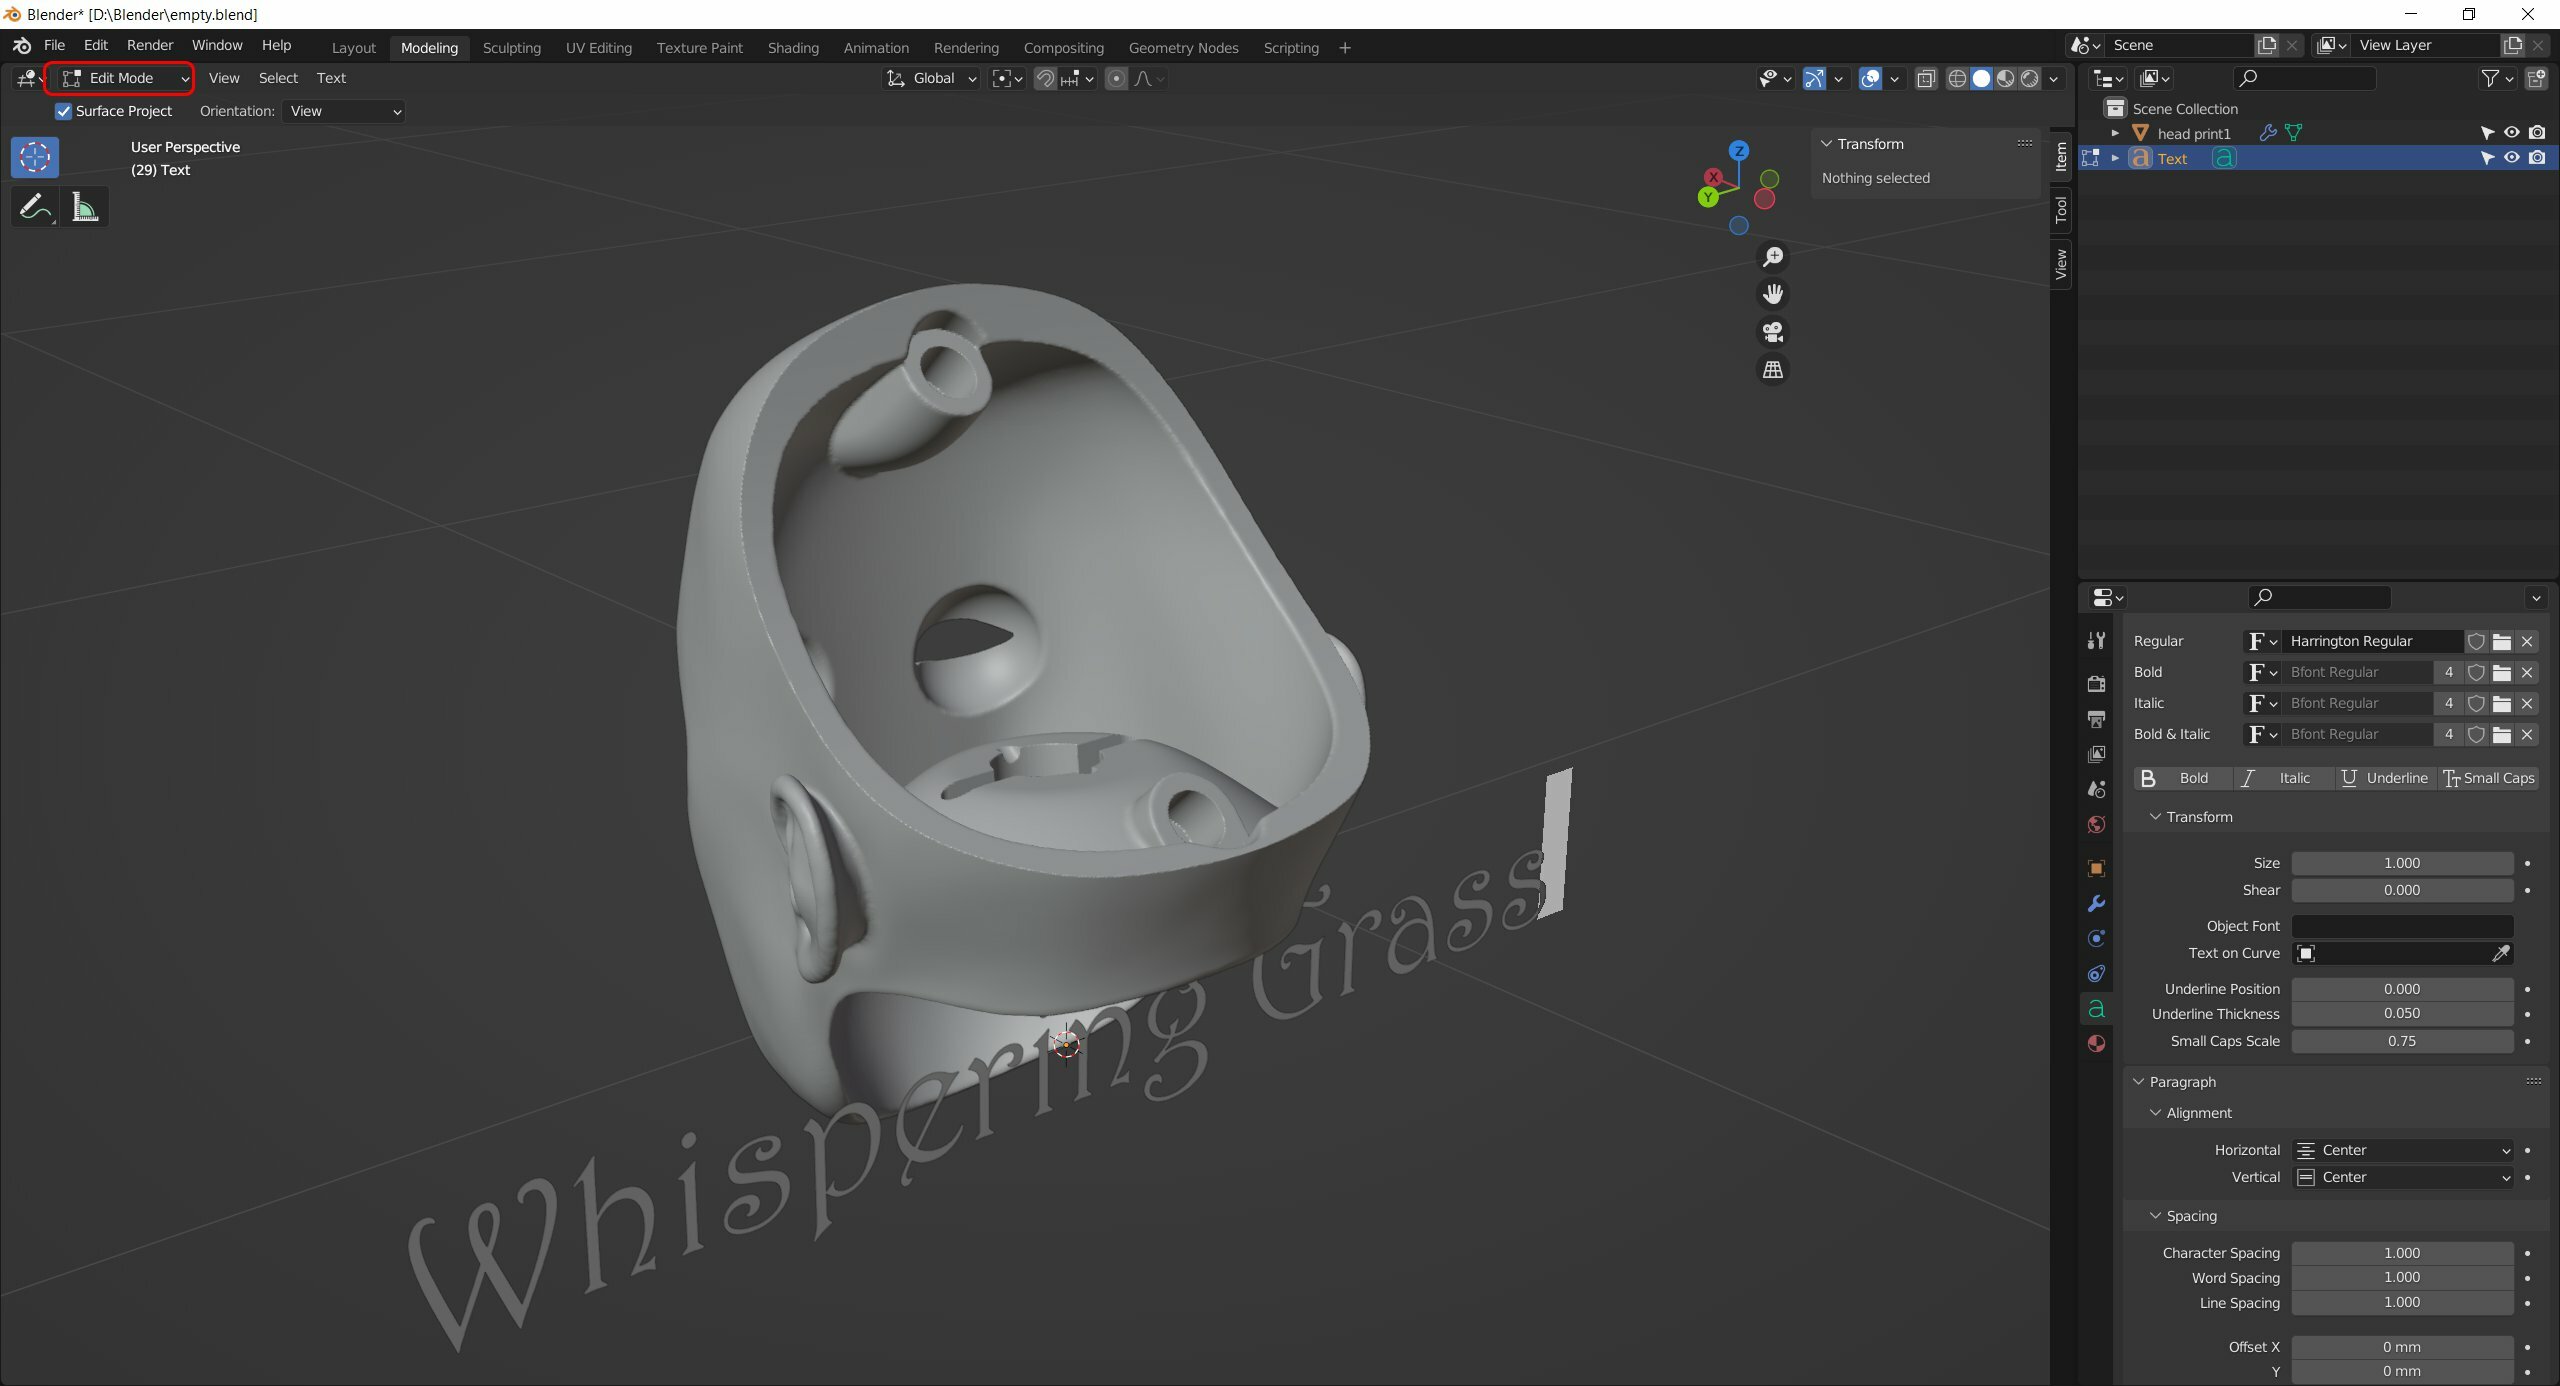
Task: Adjust the Shear value field
Action: coord(2402,890)
